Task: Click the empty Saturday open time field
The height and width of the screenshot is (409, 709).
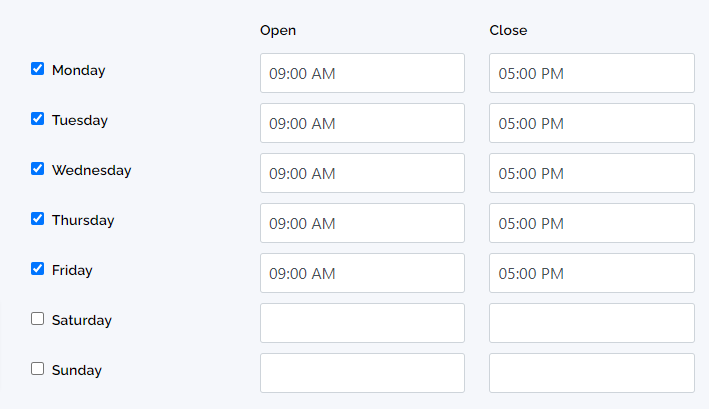Action: [362, 323]
